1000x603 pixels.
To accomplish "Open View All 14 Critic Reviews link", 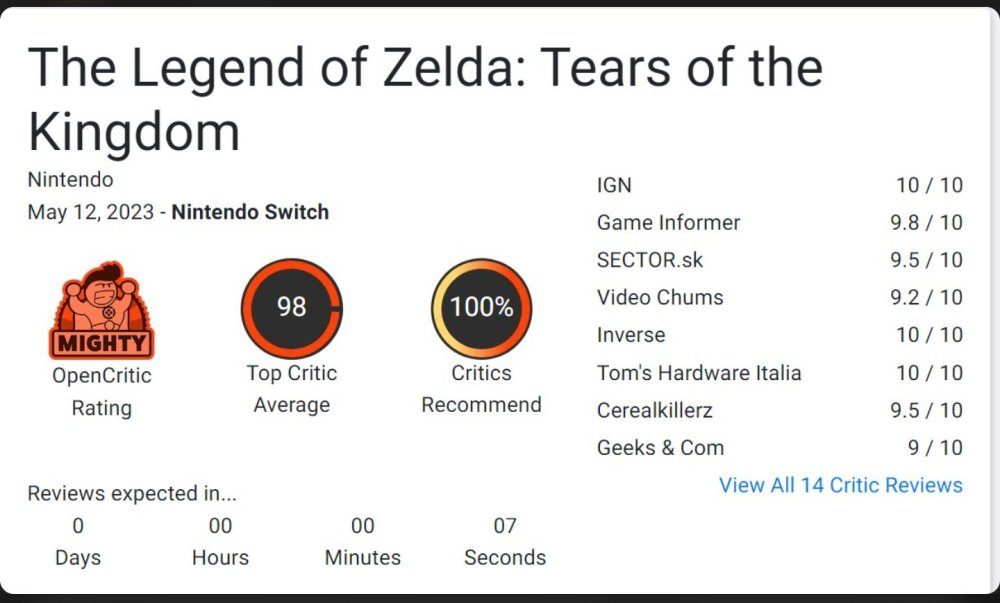I will (841, 485).
